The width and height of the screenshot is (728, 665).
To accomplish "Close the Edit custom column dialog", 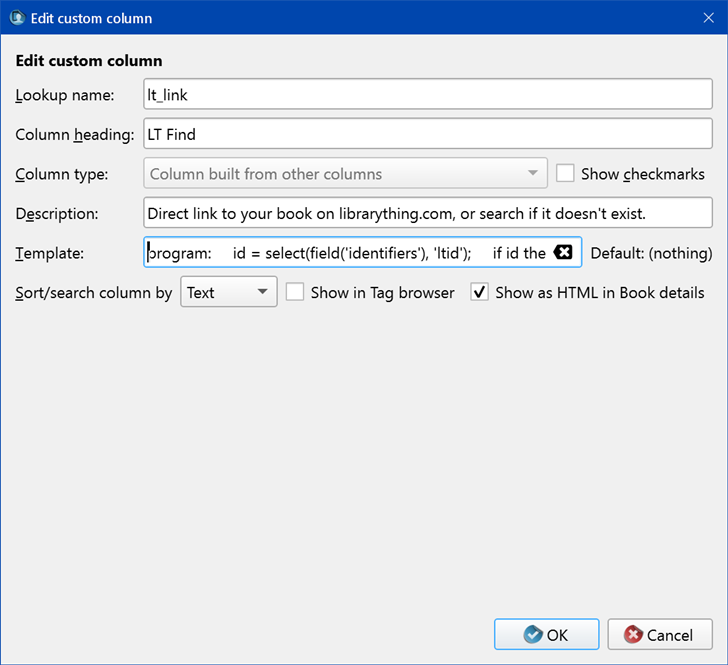I will (x=705, y=17).
